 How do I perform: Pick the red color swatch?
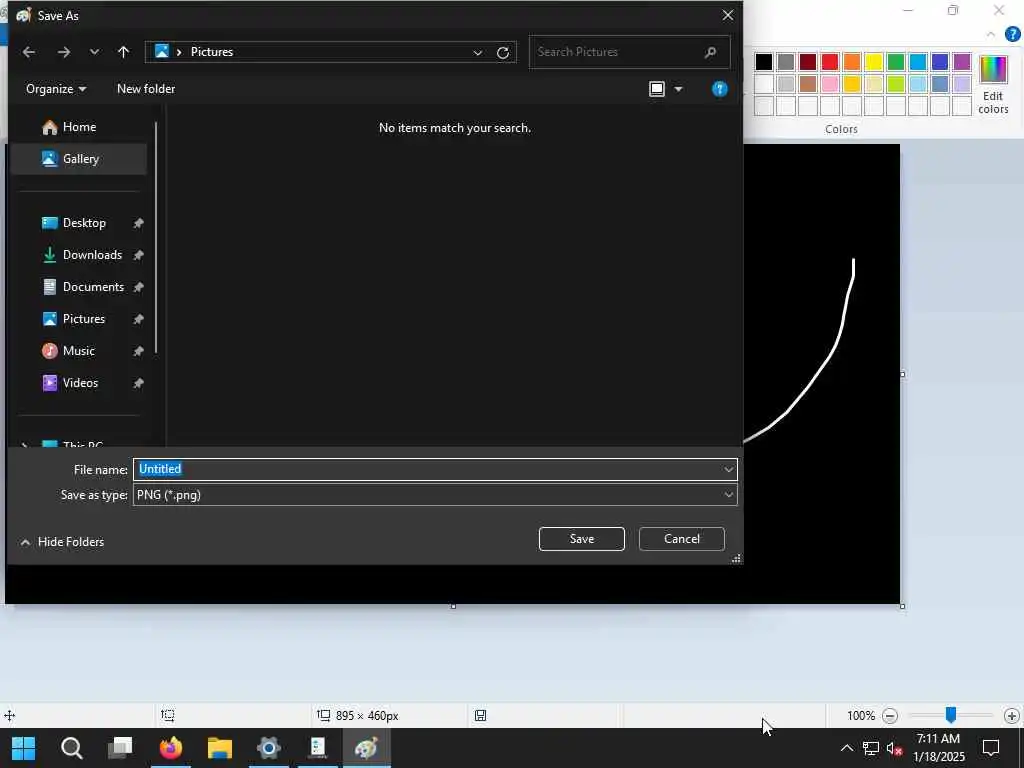pos(829,62)
